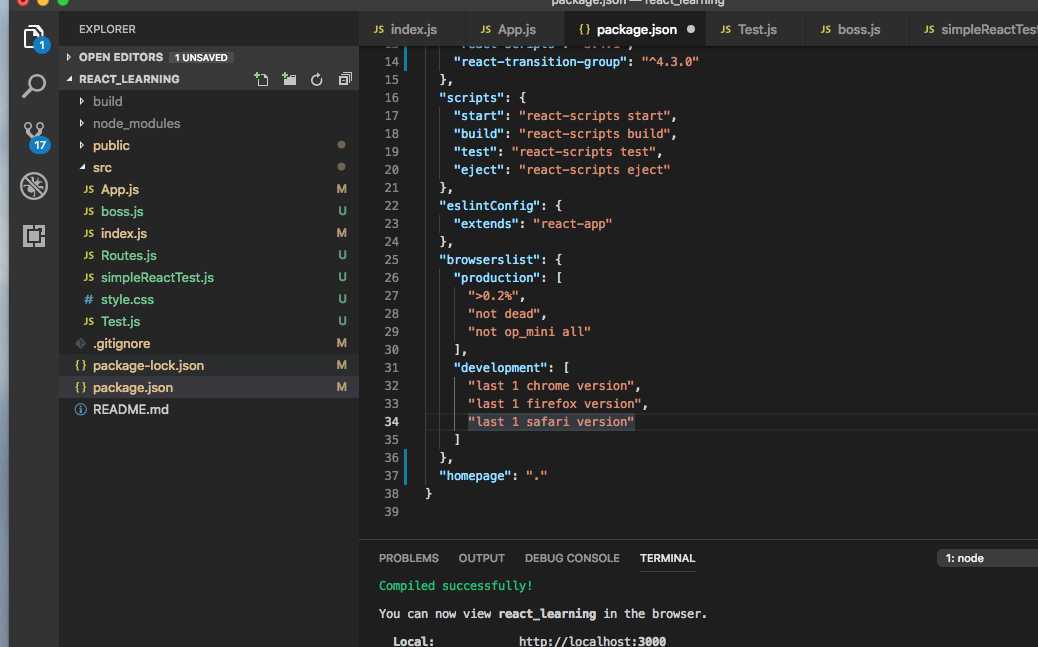The height and width of the screenshot is (647, 1038).
Task: Click the 1 UNSAVED badge
Action: click(201, 58)
